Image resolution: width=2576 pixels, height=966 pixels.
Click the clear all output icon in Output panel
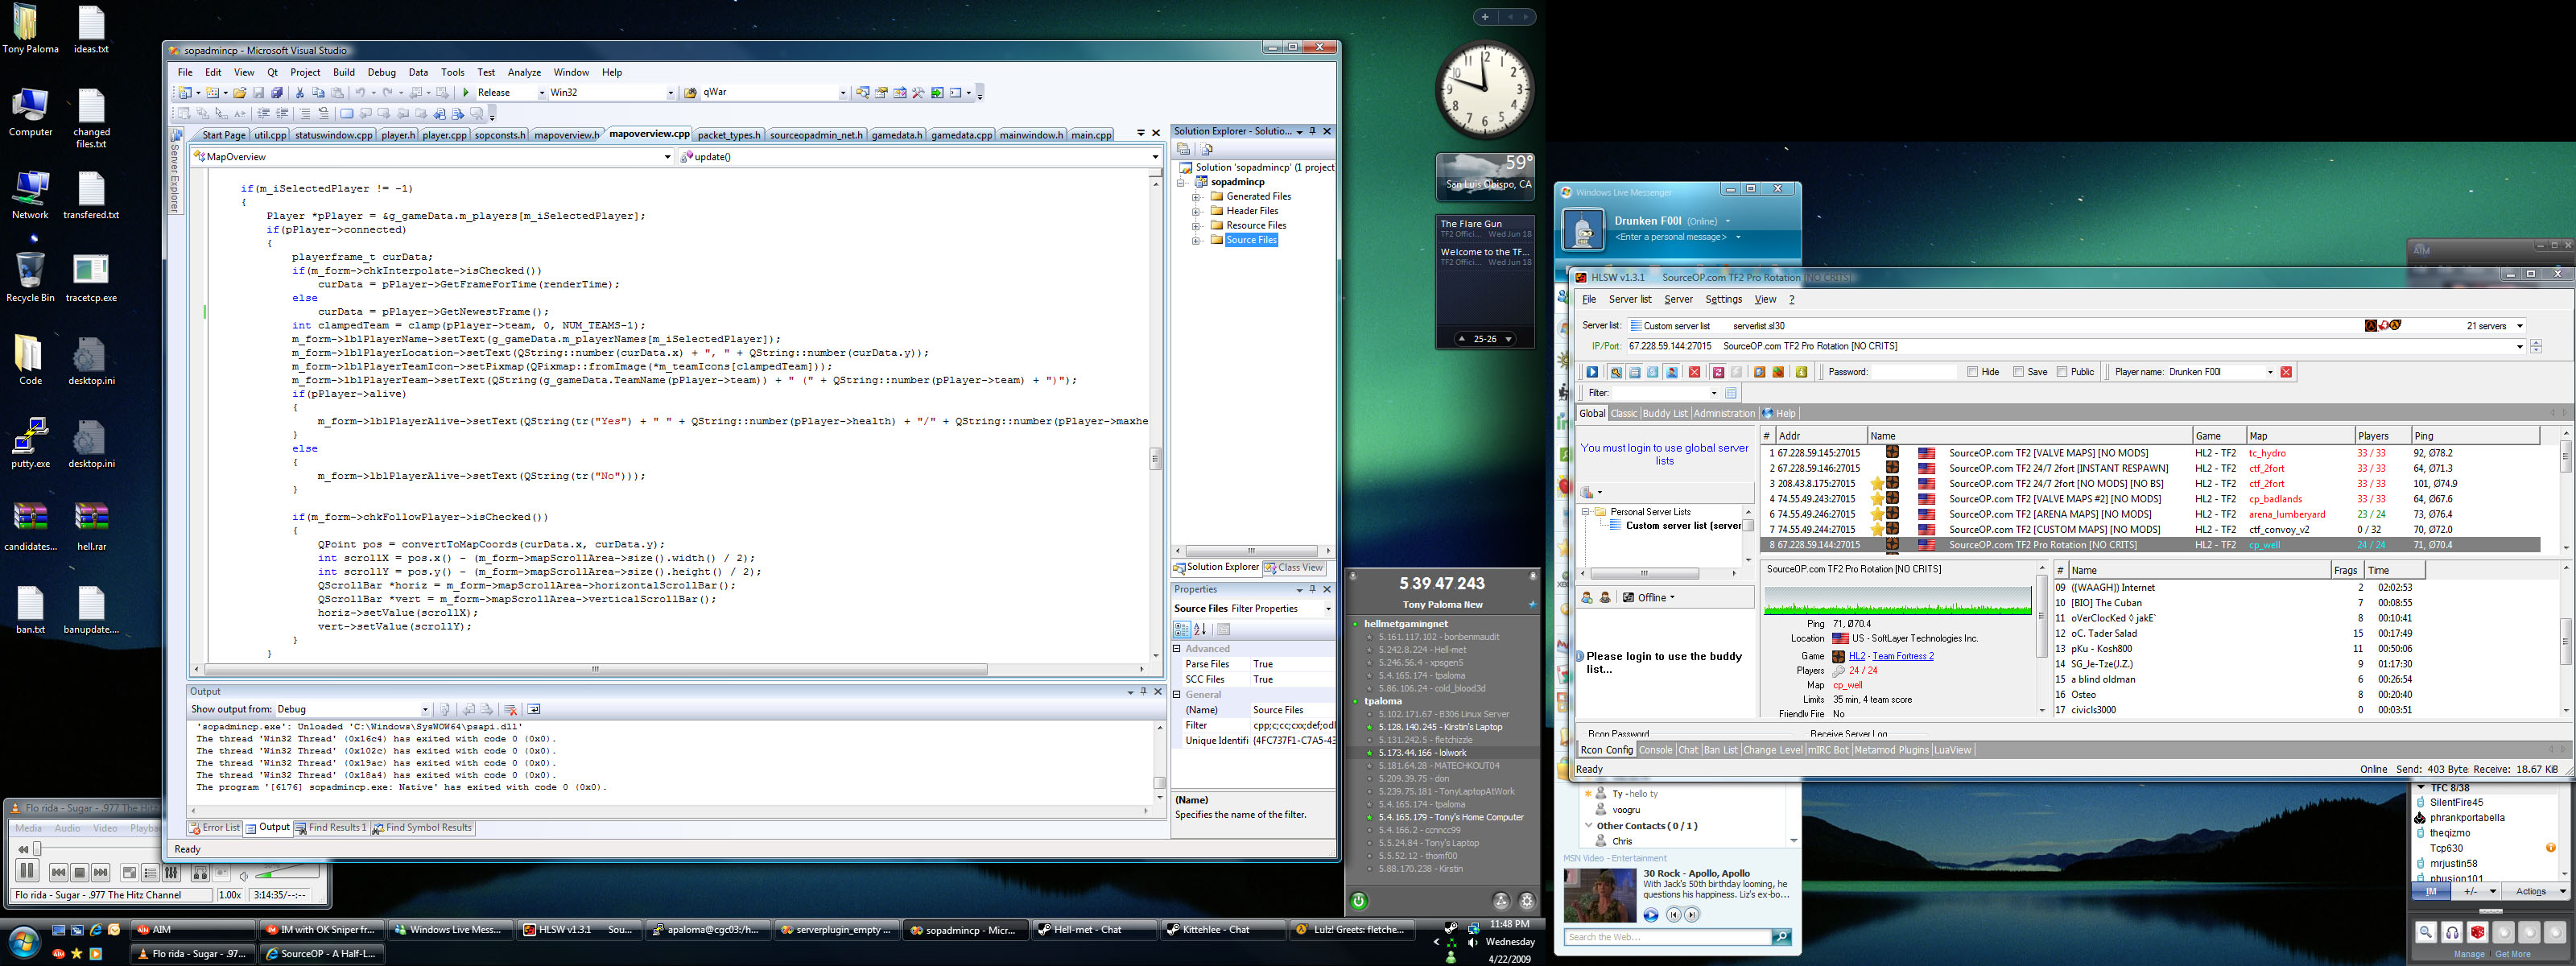tap(510, 709)
